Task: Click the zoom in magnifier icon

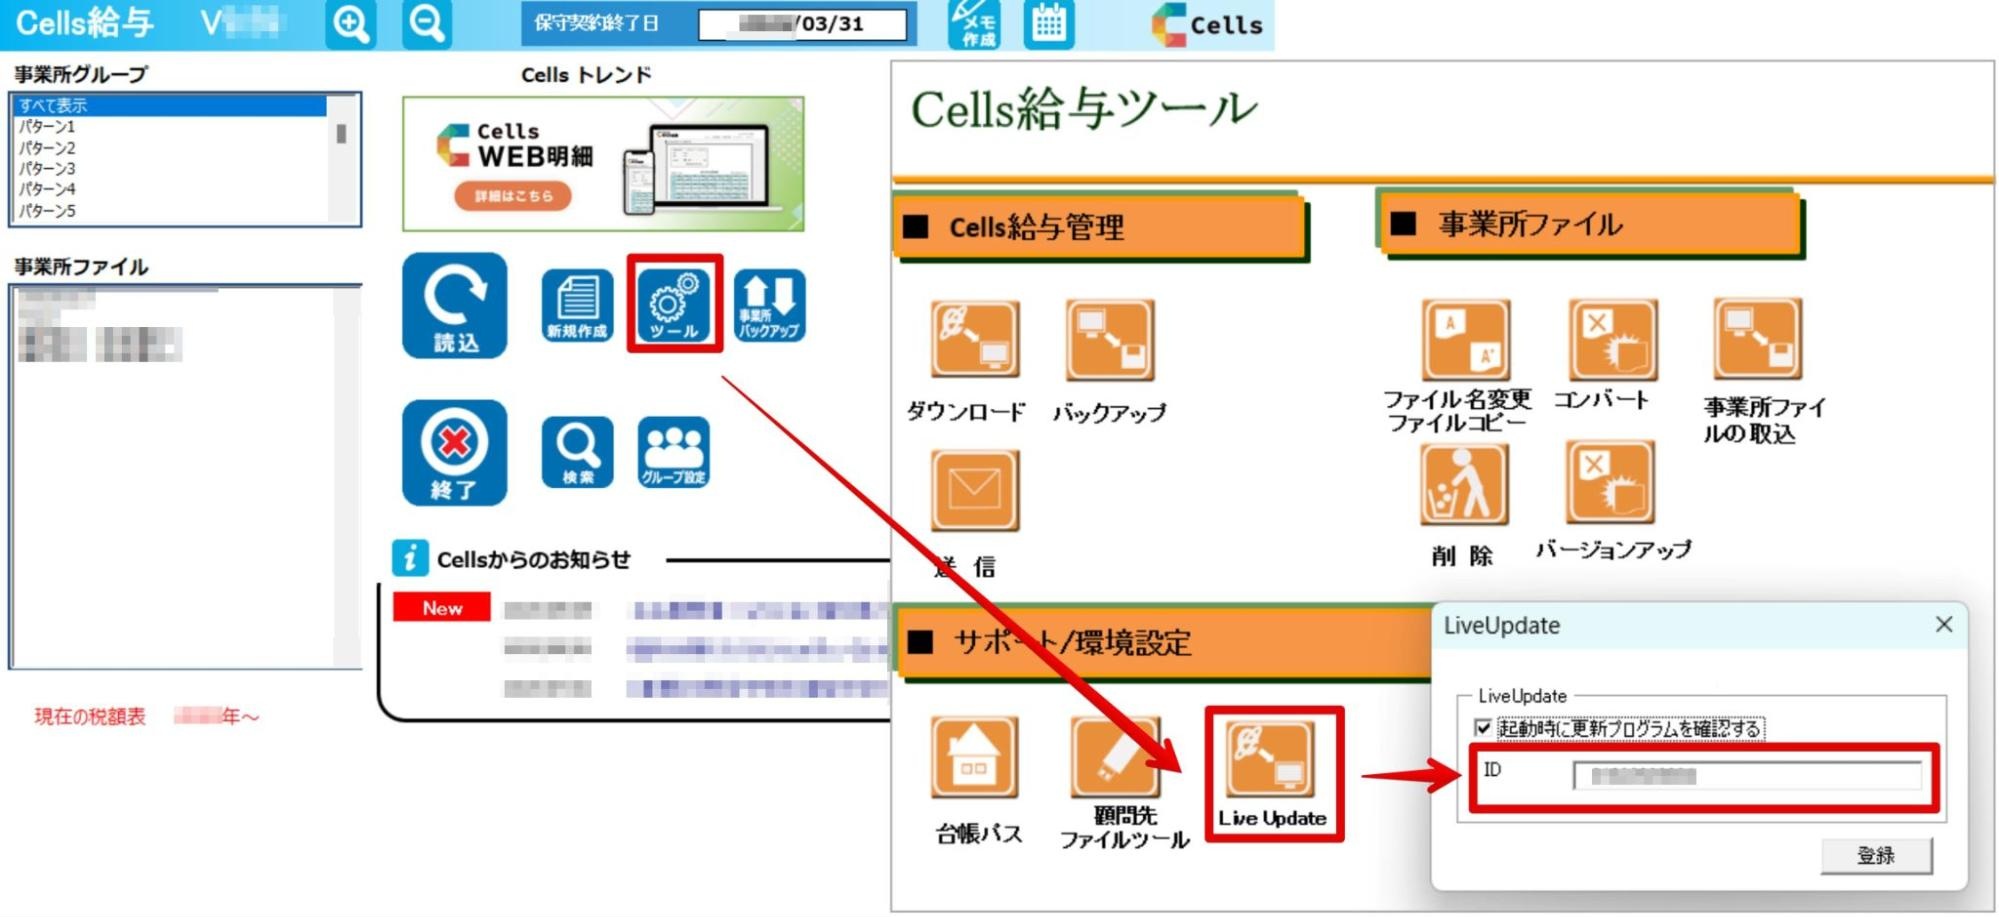Action: [x=350, y=24]
